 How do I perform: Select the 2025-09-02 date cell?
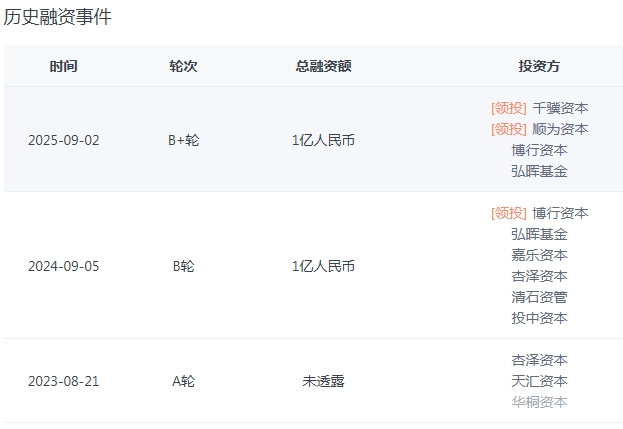pyautogui.click(x=64, y=140)
